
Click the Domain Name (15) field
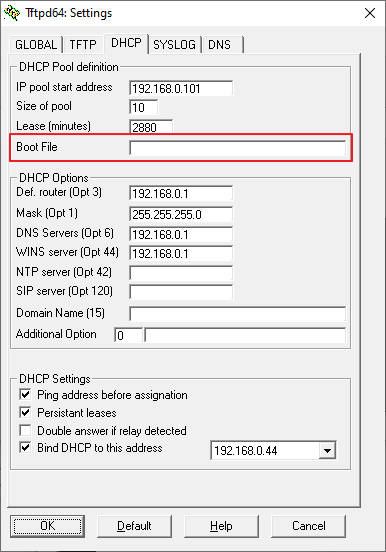click(x=238, y=314)
